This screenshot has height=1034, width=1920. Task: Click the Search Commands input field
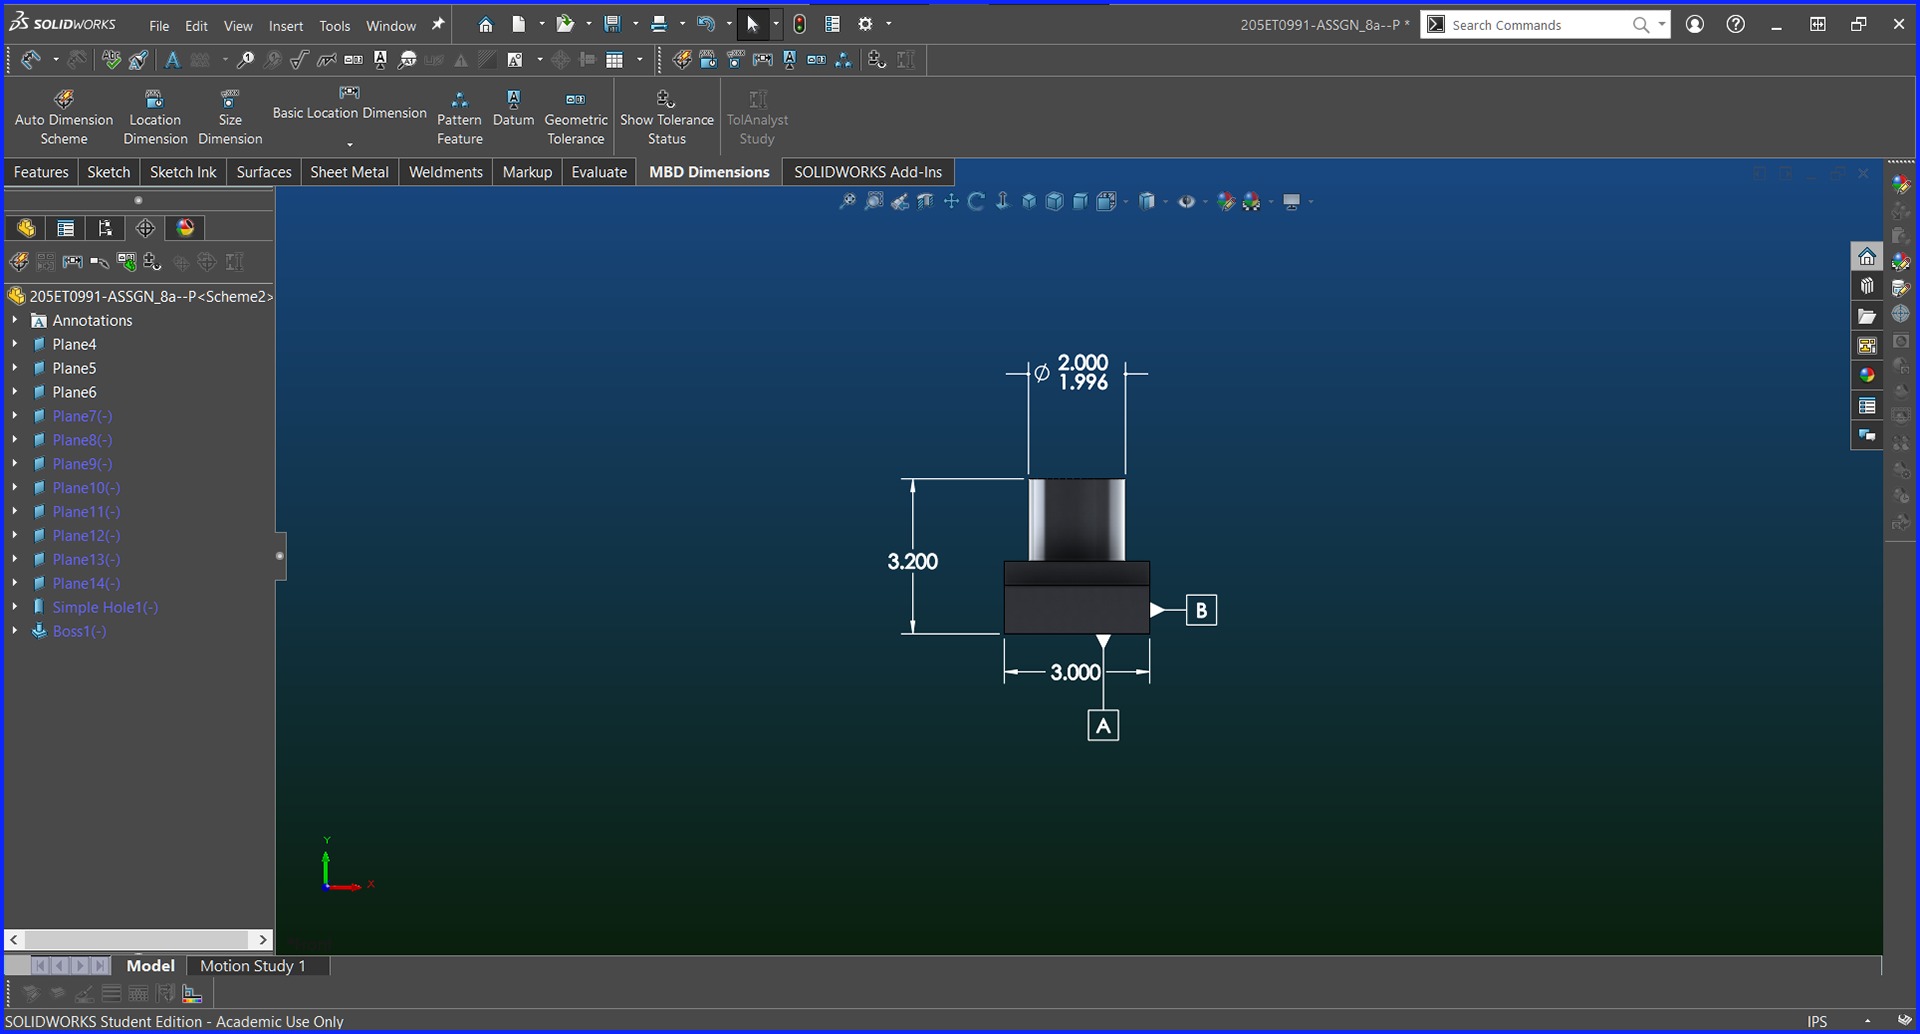click(1538, 25)
